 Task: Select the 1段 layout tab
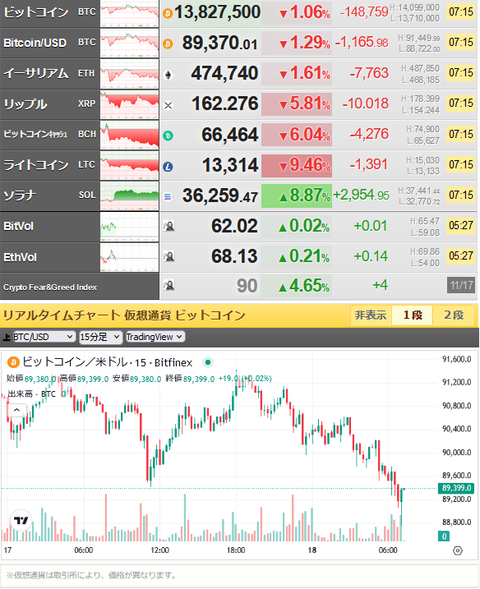(x=412, y=315)
